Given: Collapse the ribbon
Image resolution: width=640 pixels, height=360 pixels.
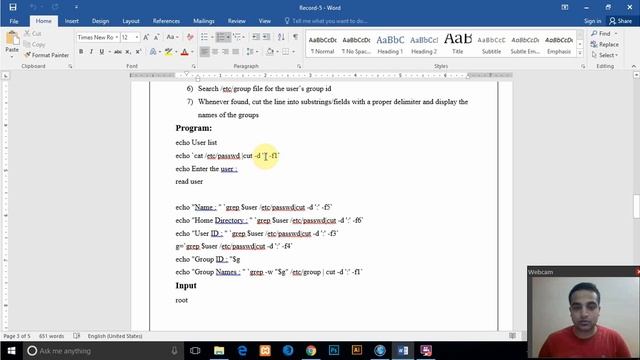Looking at the screenshot, I should (x=633, y=66).
